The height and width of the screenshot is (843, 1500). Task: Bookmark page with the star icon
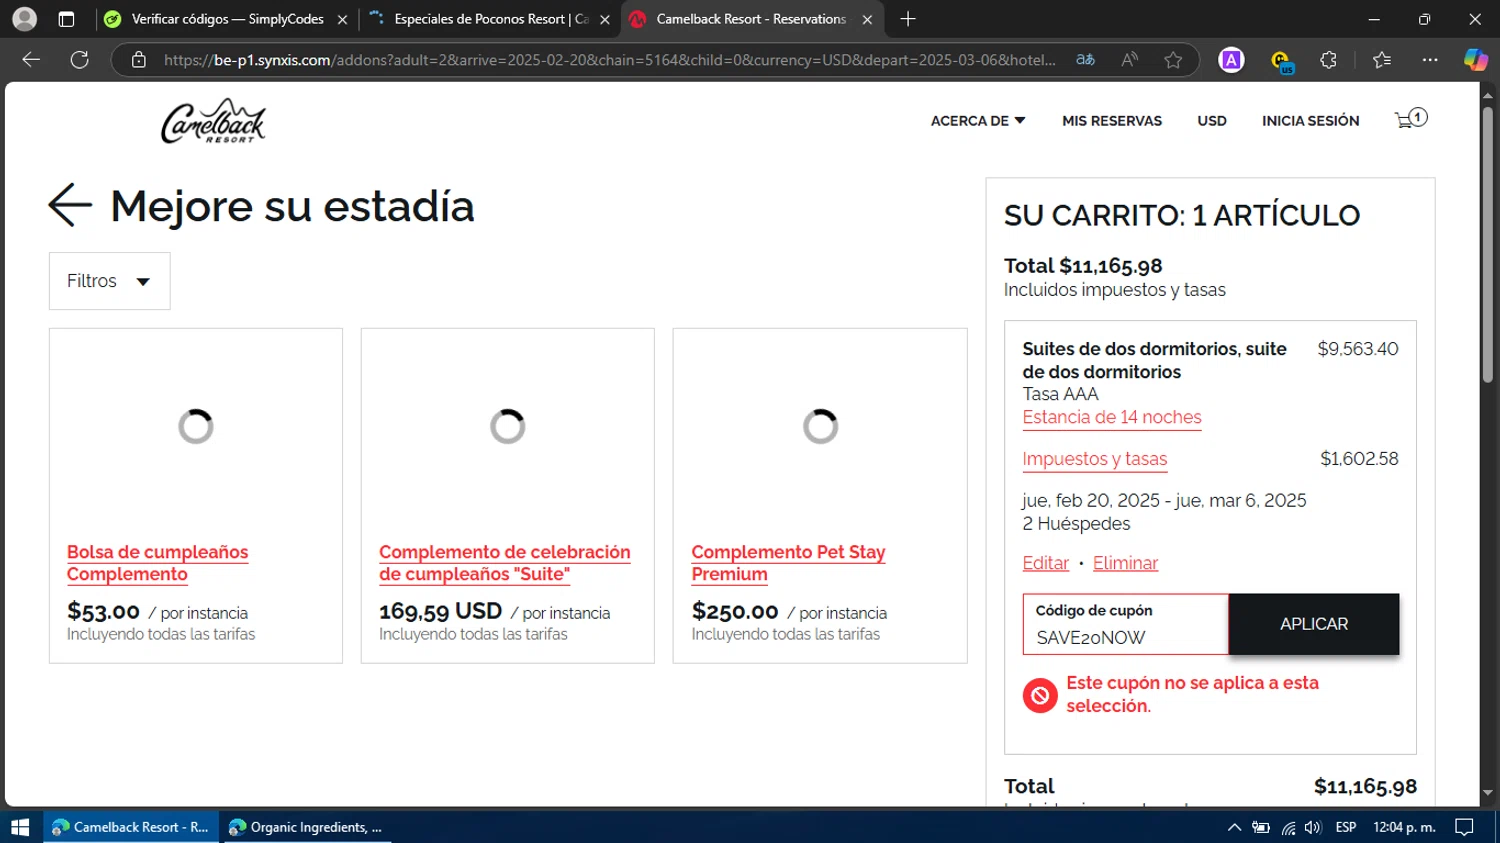1173,60
